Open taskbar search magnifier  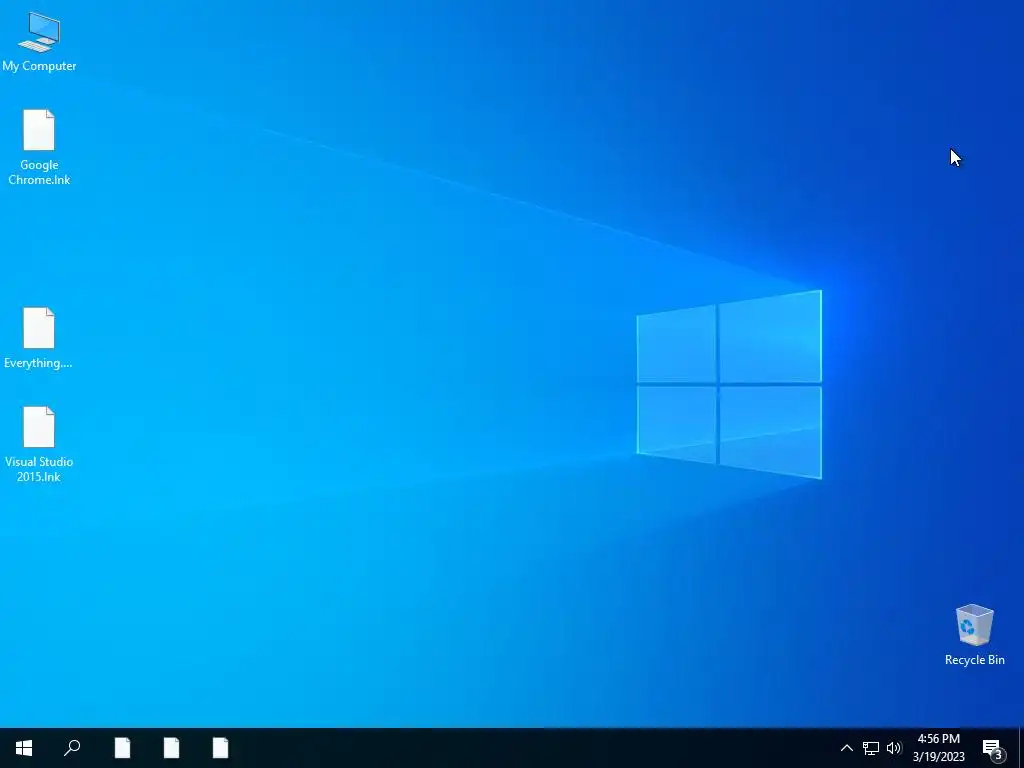coord(72,748)
